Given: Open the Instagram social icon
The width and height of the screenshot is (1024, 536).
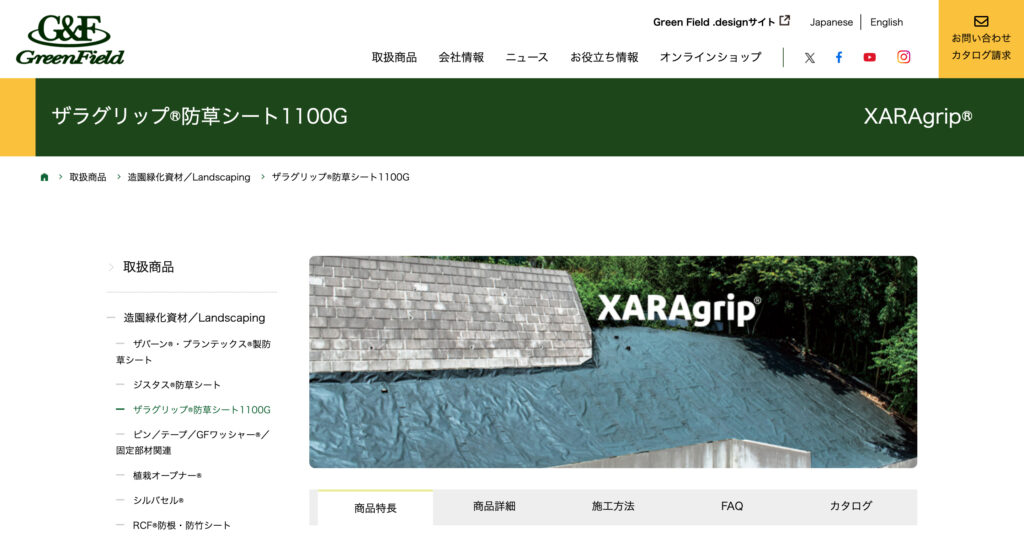Looking at the screenshot, I should (903, 57).
